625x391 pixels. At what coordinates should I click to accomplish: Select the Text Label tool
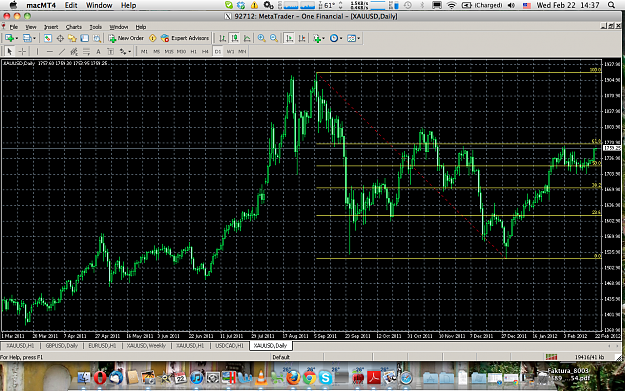pyautogui.click(x=110, y=51)
